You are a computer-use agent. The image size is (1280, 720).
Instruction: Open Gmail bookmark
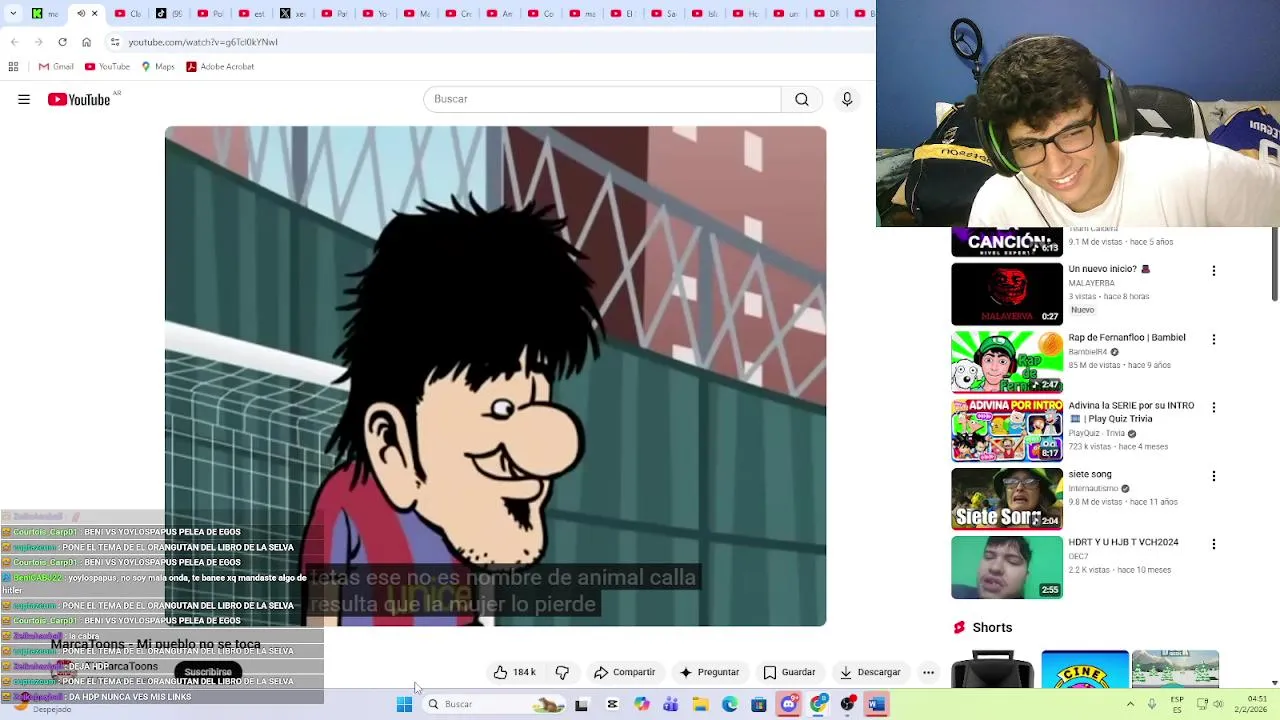click(56, 66)
